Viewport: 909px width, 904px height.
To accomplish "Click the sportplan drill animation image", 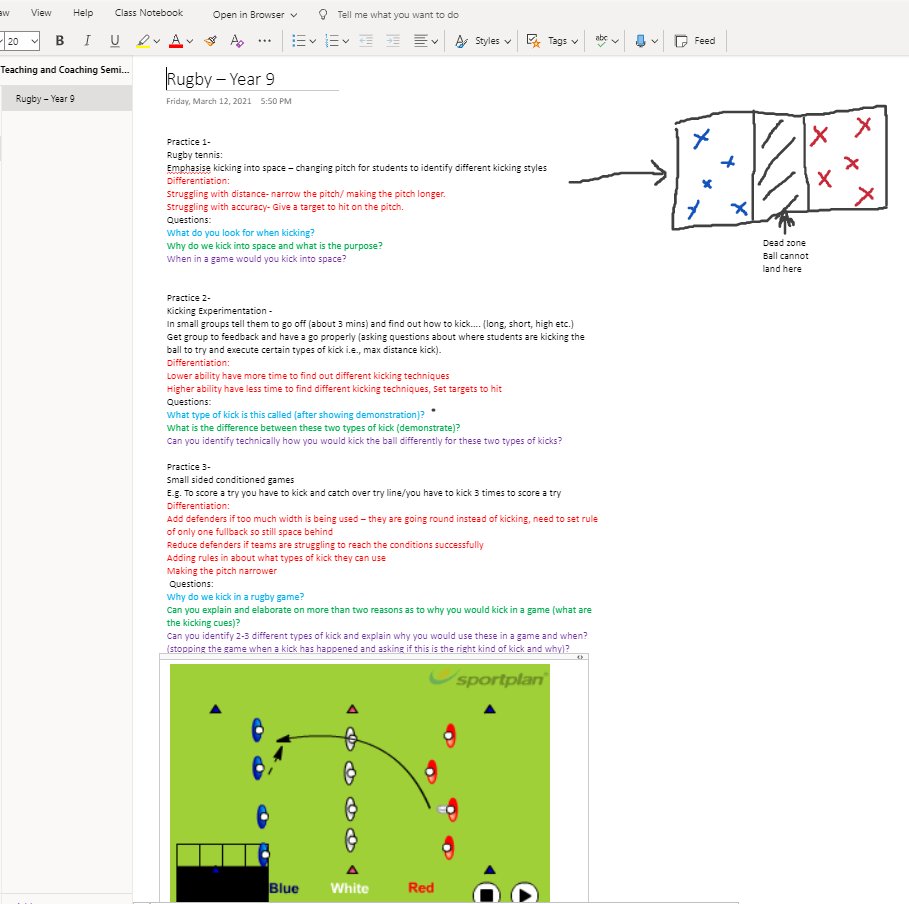I will pyautogui.click(x=359, y=783).
